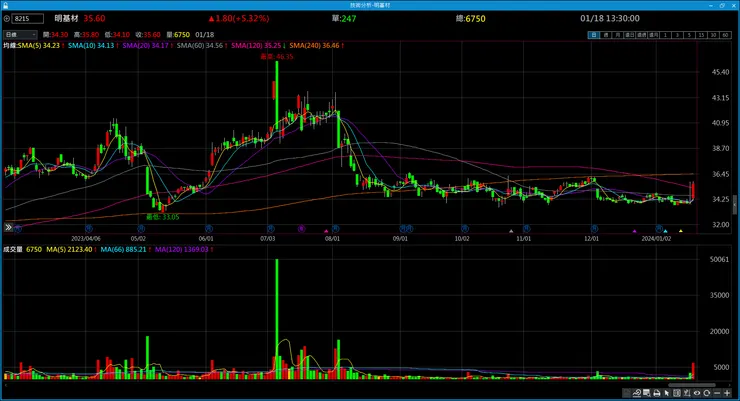The height and width of the screenshot is (401, 740).
Task: Click the latest red candlestick at 01/18
Action: [x=693, y=190]
